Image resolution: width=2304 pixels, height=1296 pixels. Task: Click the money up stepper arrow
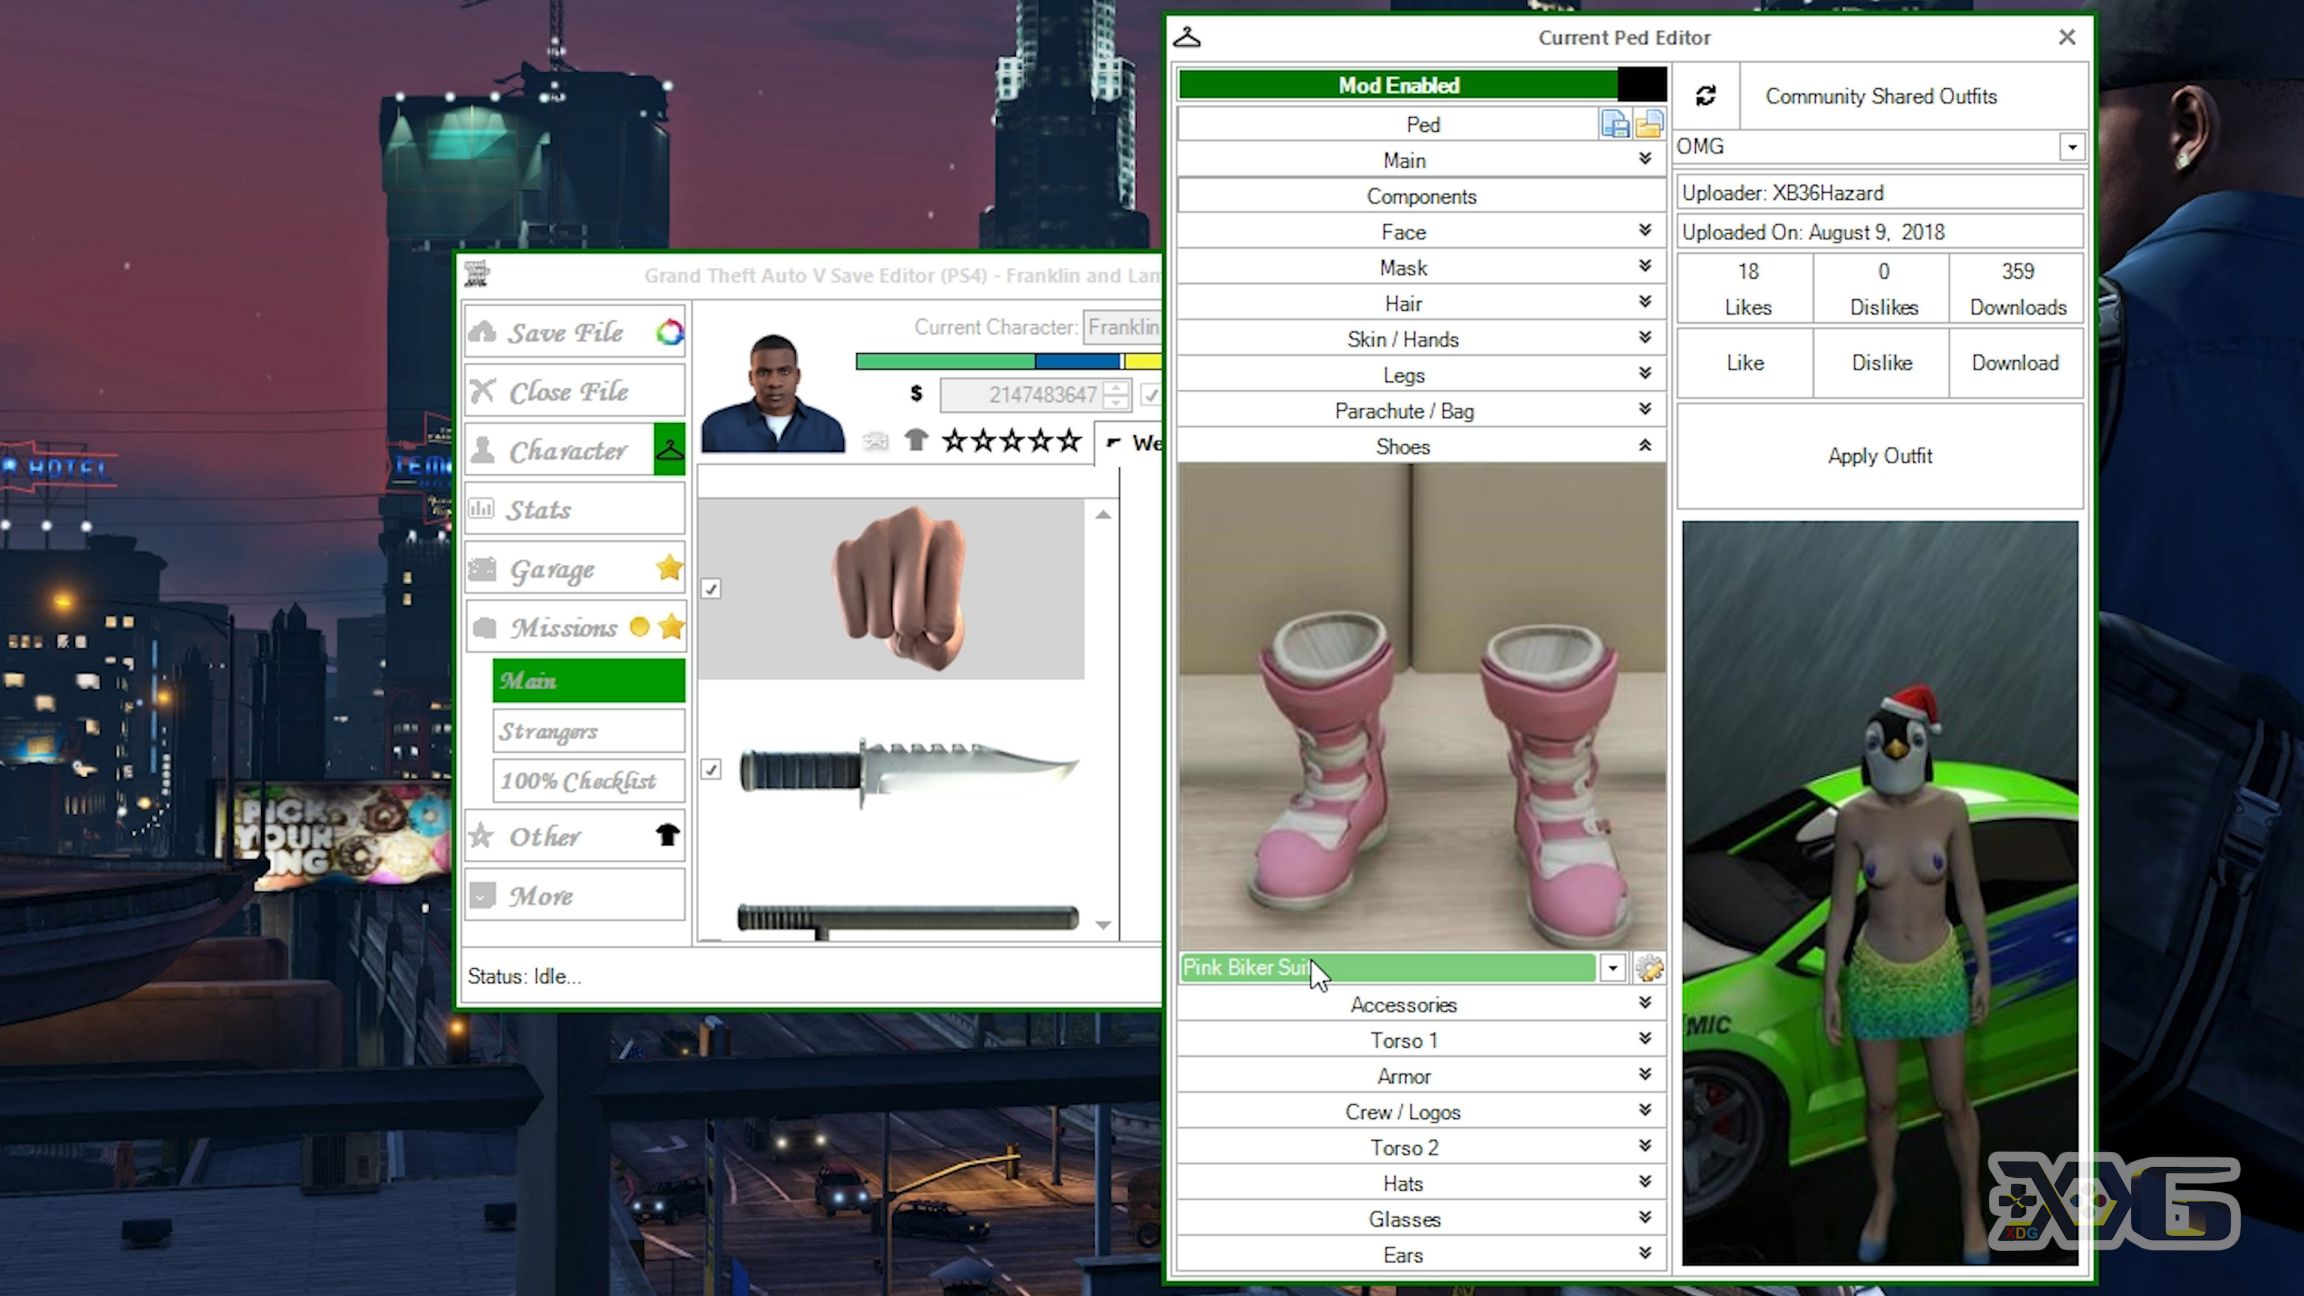click(x=1117, y=388)
